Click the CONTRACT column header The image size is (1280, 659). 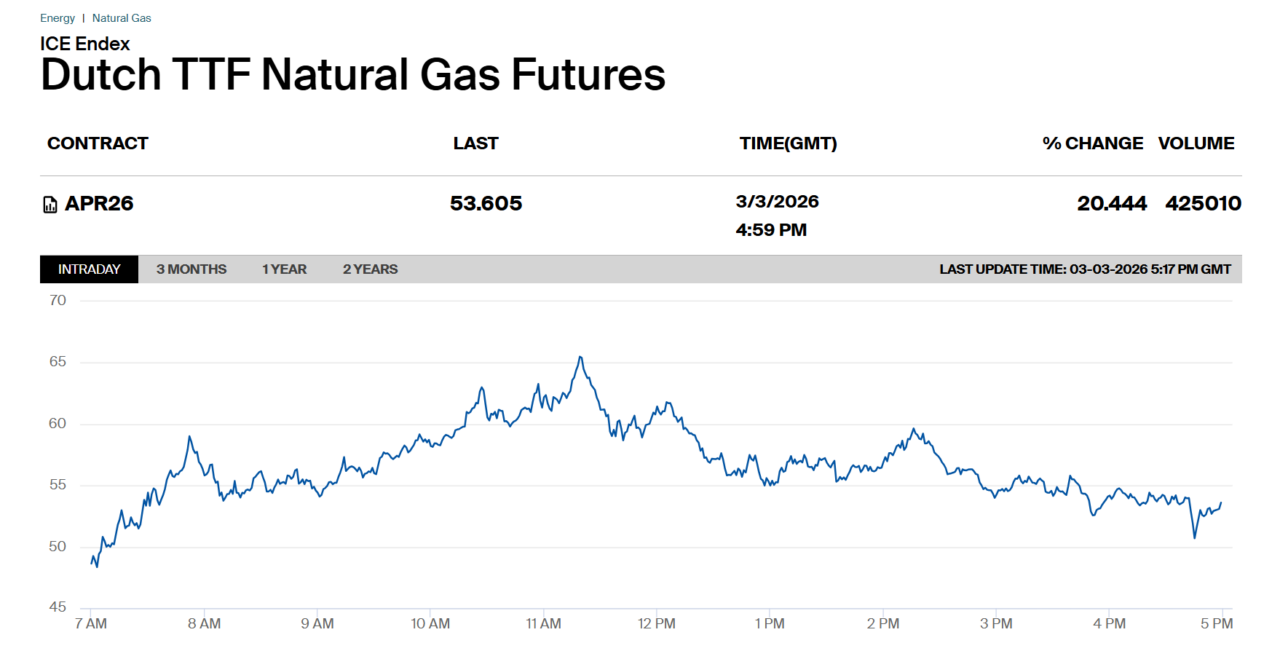[97, 143]
